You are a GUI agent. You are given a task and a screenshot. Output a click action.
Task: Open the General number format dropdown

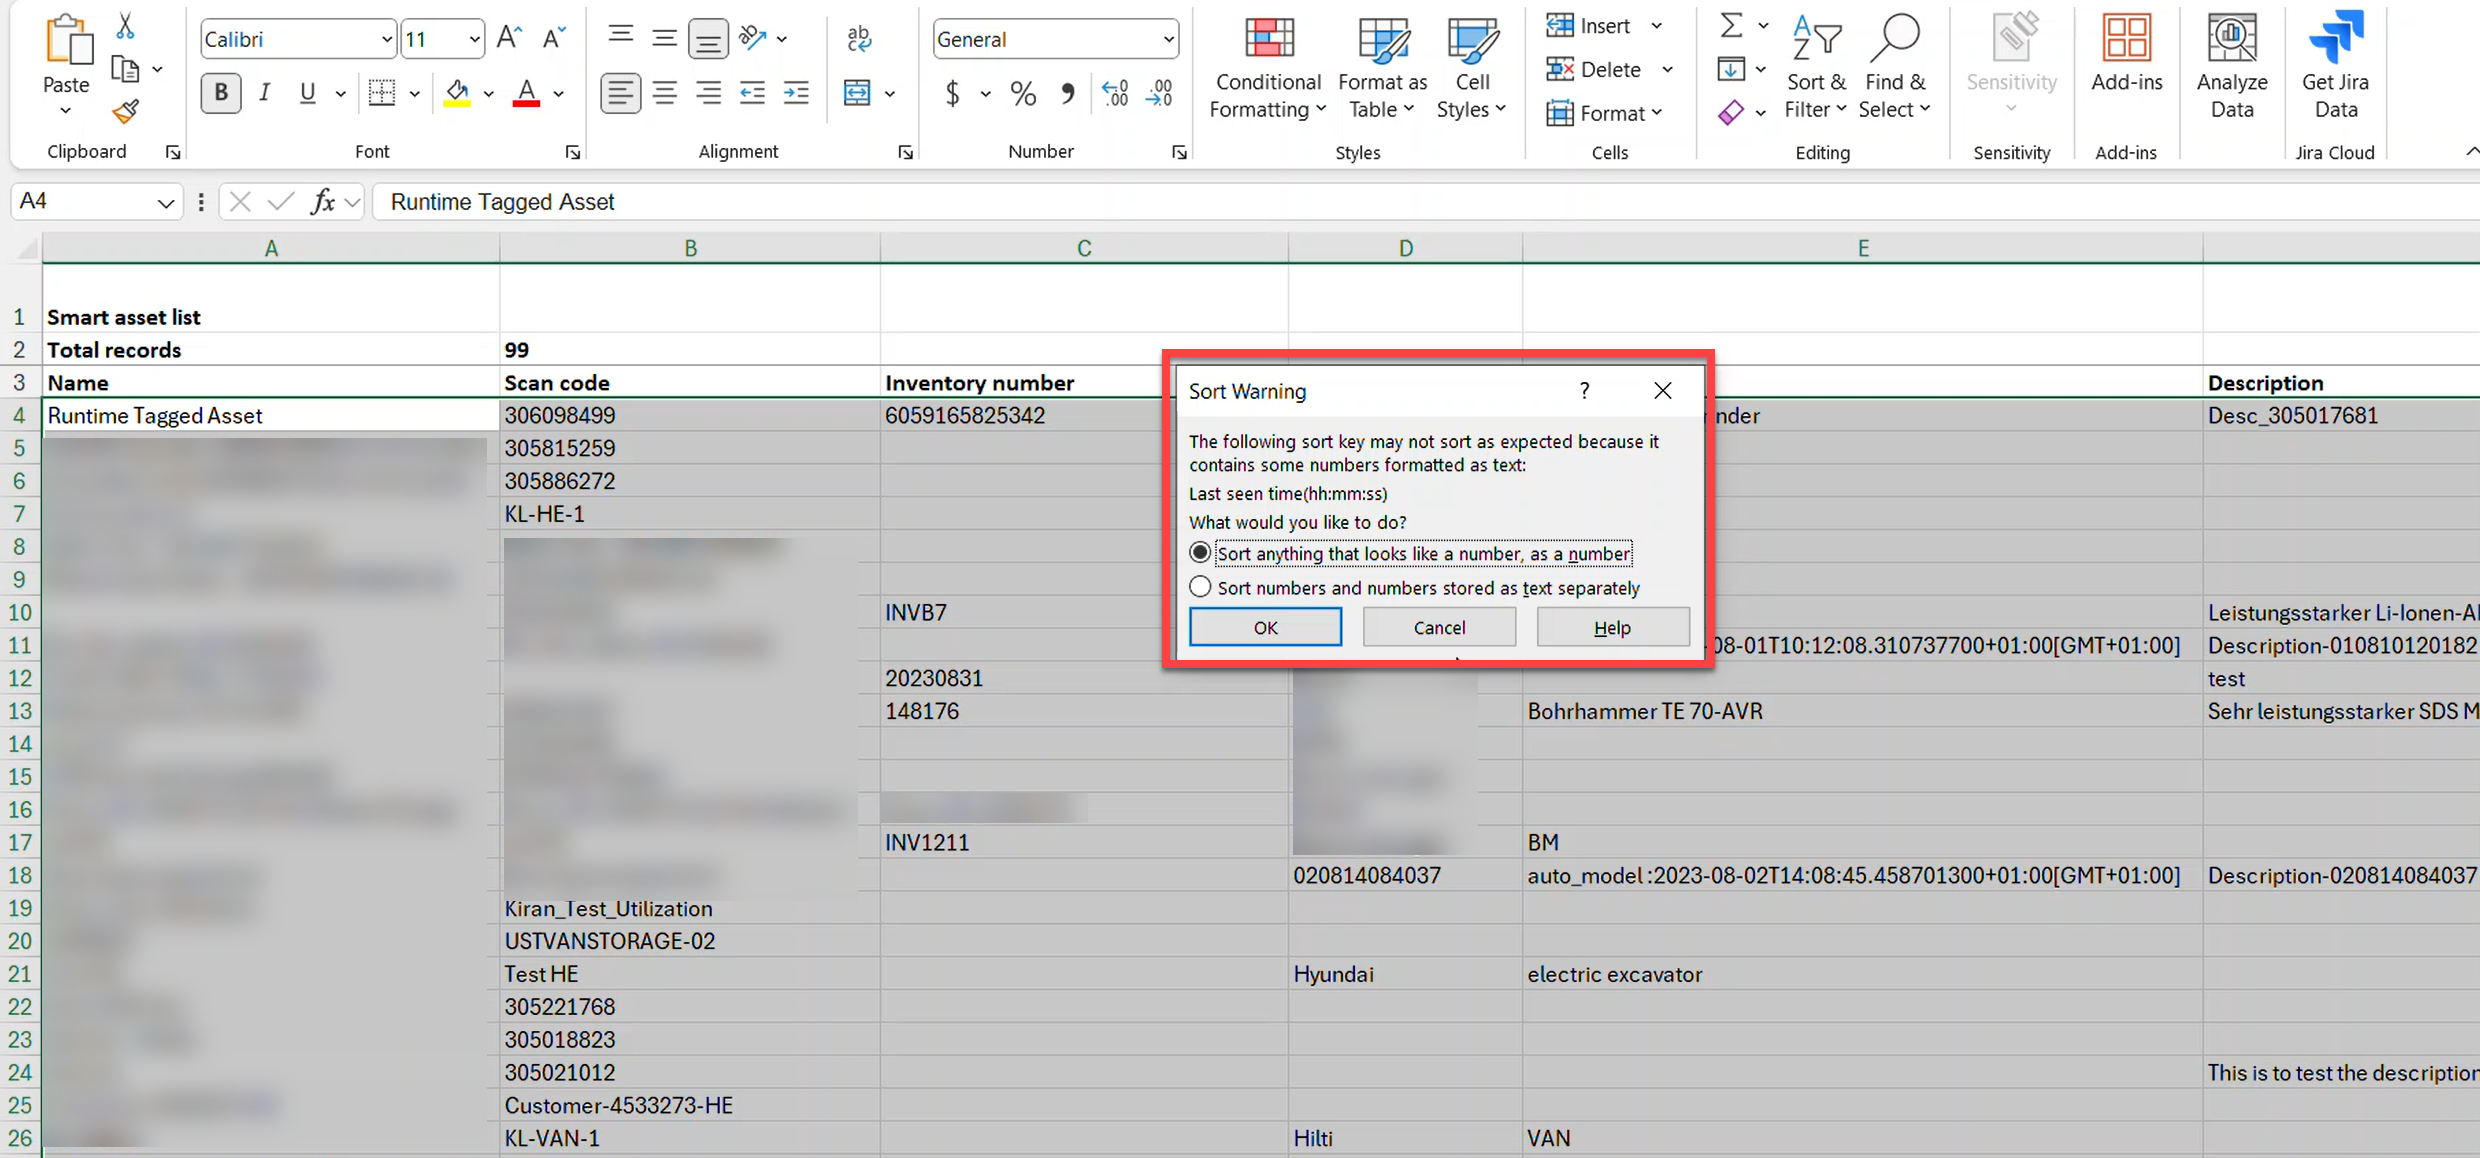click(1167, 40)
